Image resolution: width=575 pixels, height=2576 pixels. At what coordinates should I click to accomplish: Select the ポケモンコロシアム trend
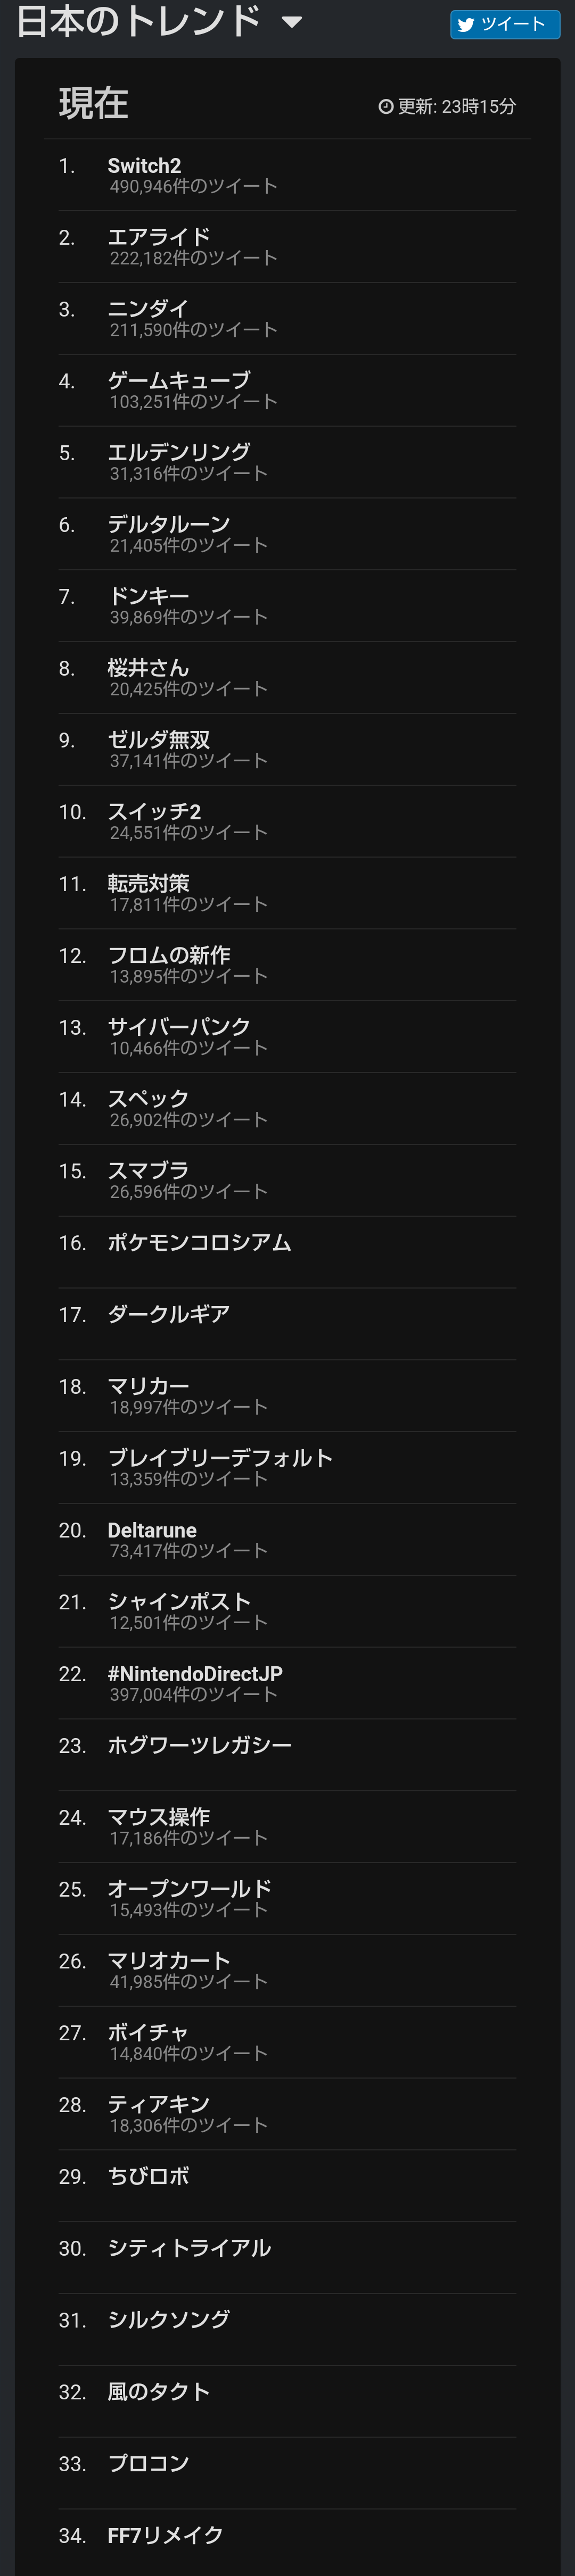[x=199, y=1243]
